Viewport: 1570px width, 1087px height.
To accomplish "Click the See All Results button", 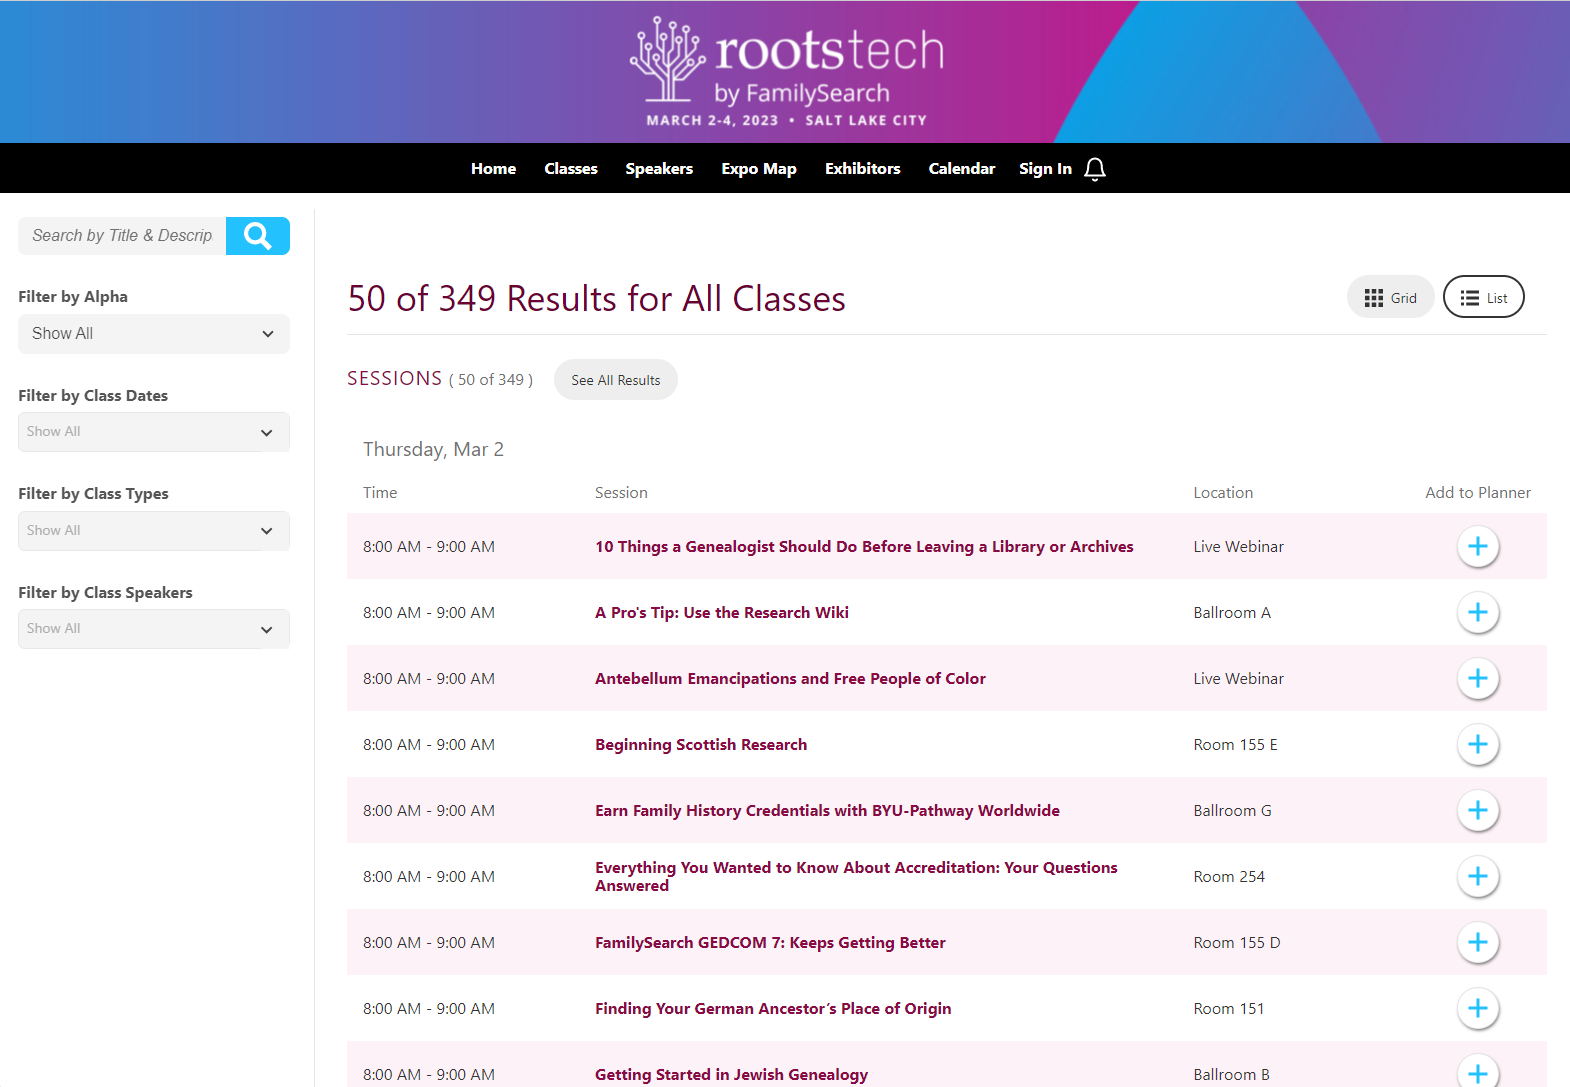I will [616, 380].
